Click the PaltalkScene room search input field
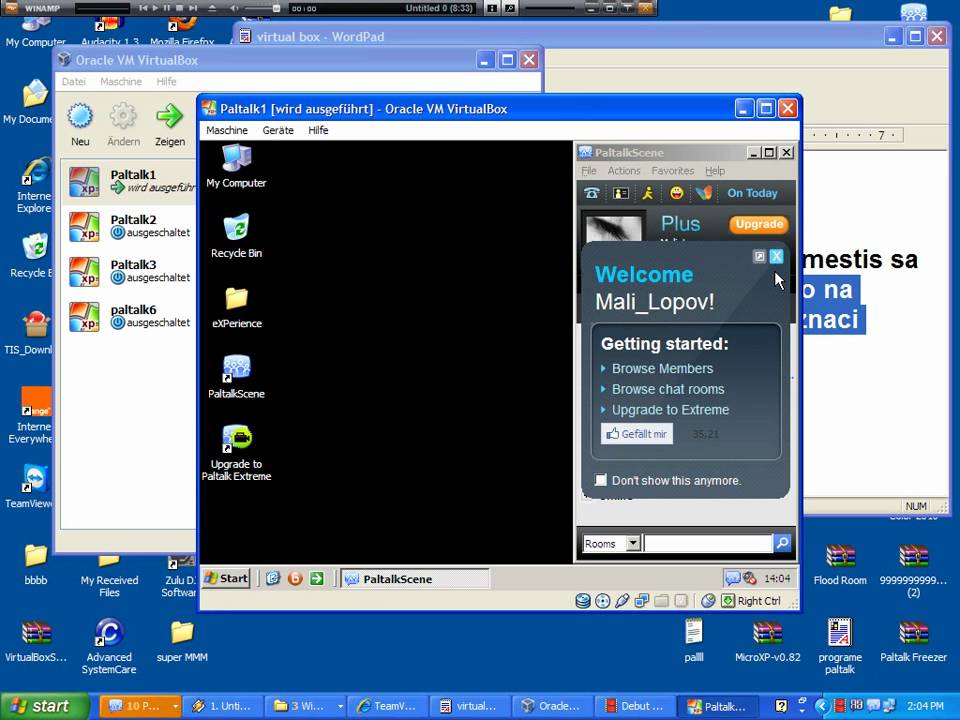960x720 pixels. pos(708,543)
